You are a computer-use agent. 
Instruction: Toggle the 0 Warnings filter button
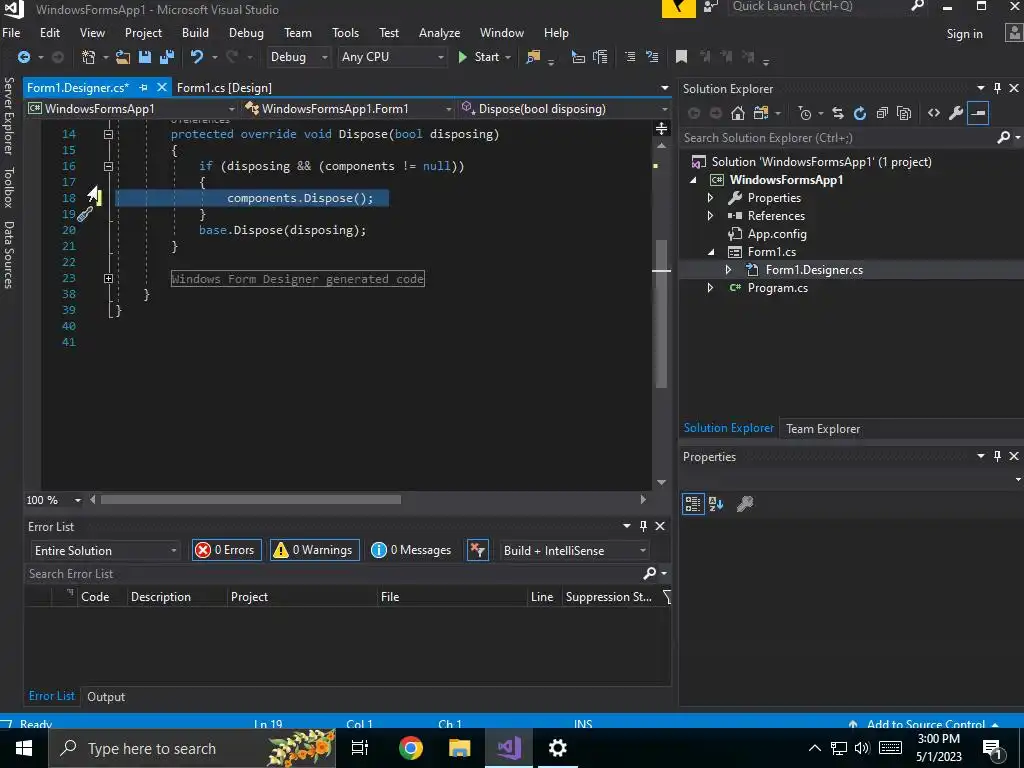pos(314,550)
